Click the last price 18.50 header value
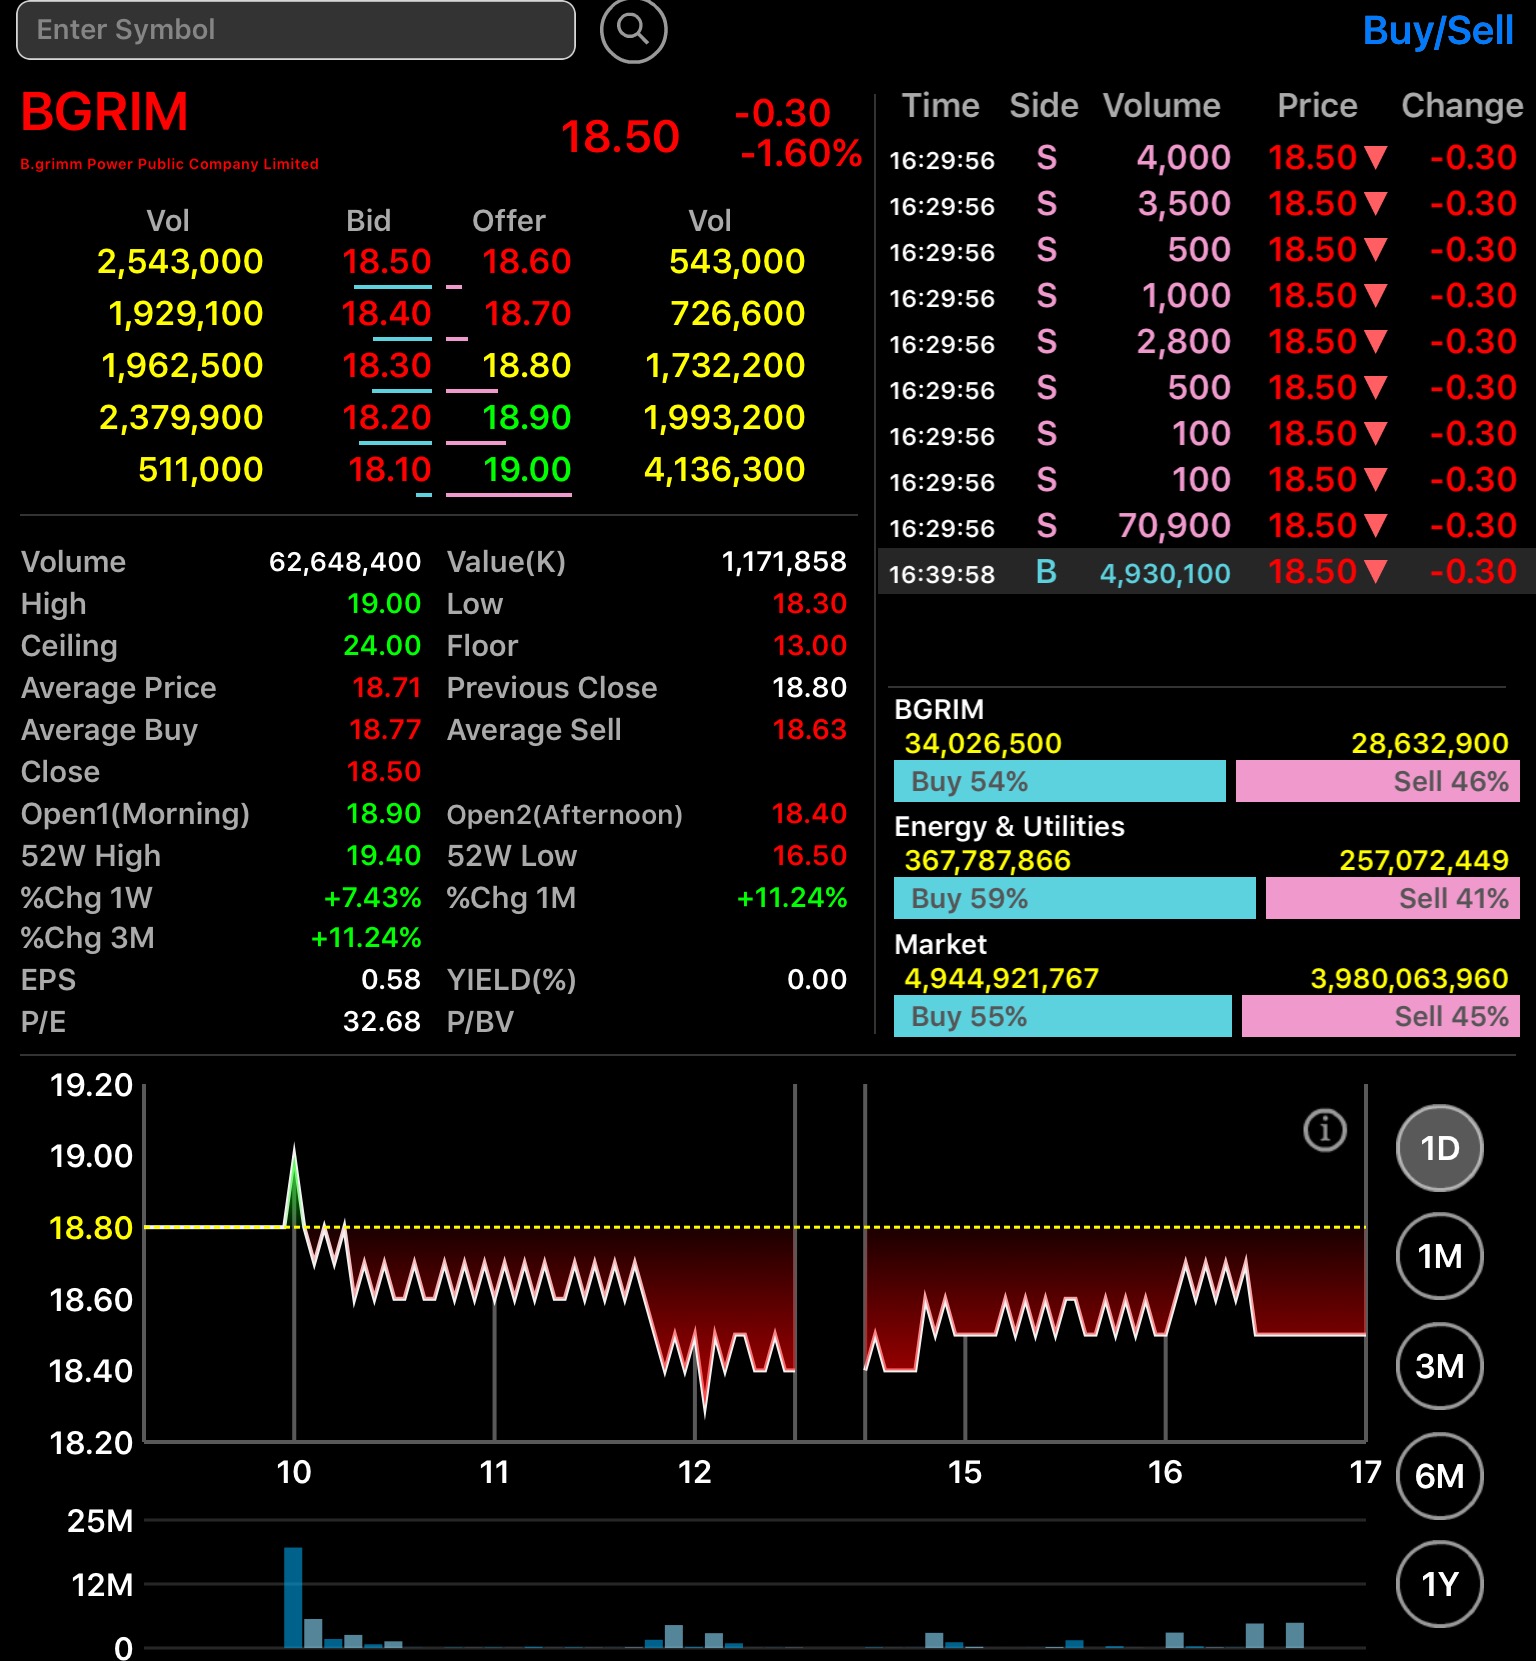Viewport: 1536px width, 1661px height. [x=620, y=137]
